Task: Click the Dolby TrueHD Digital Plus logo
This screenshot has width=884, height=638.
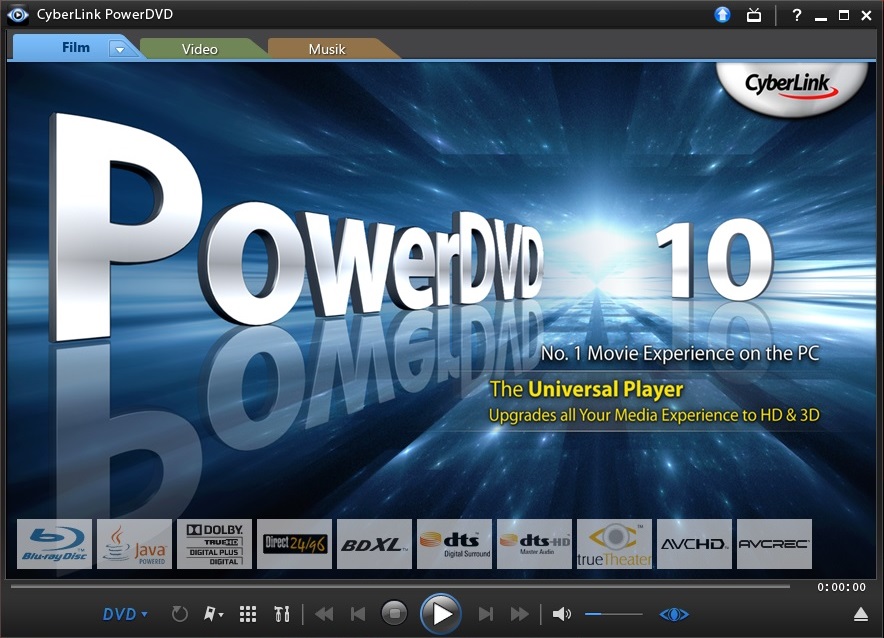Action: click(x=214, y=544)
